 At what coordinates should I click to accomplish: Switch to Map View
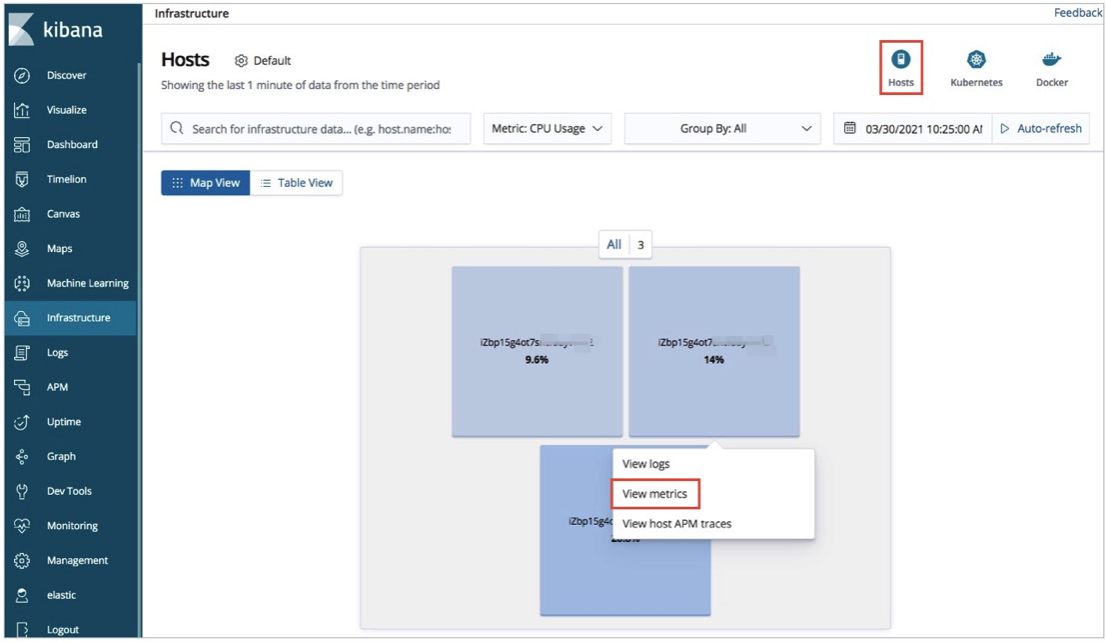pos(205,183)
